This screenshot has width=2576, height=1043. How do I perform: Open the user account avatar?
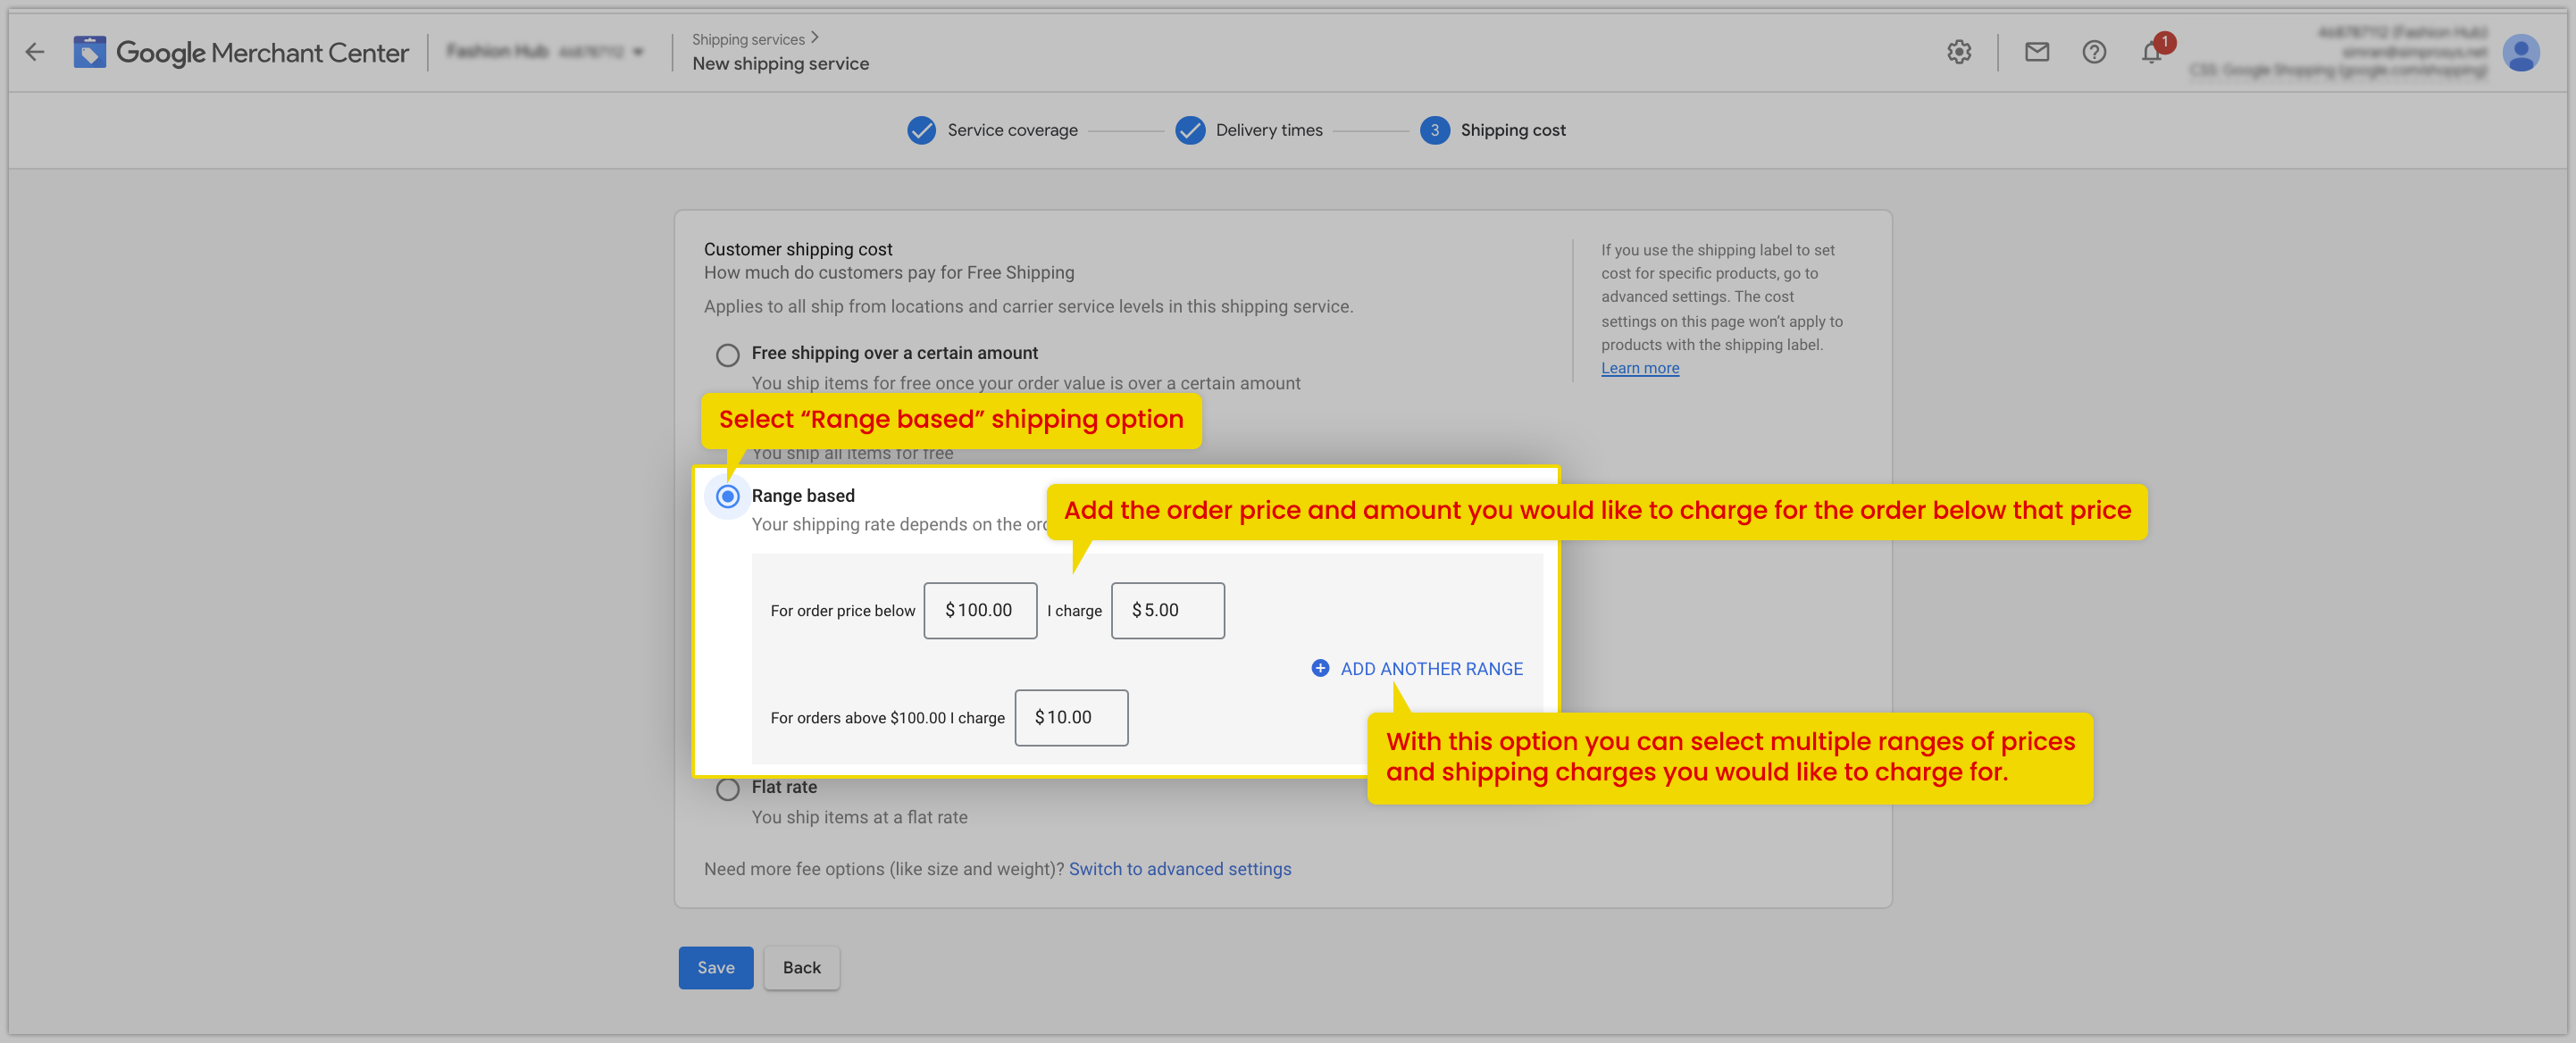[x=2520, y=52]
